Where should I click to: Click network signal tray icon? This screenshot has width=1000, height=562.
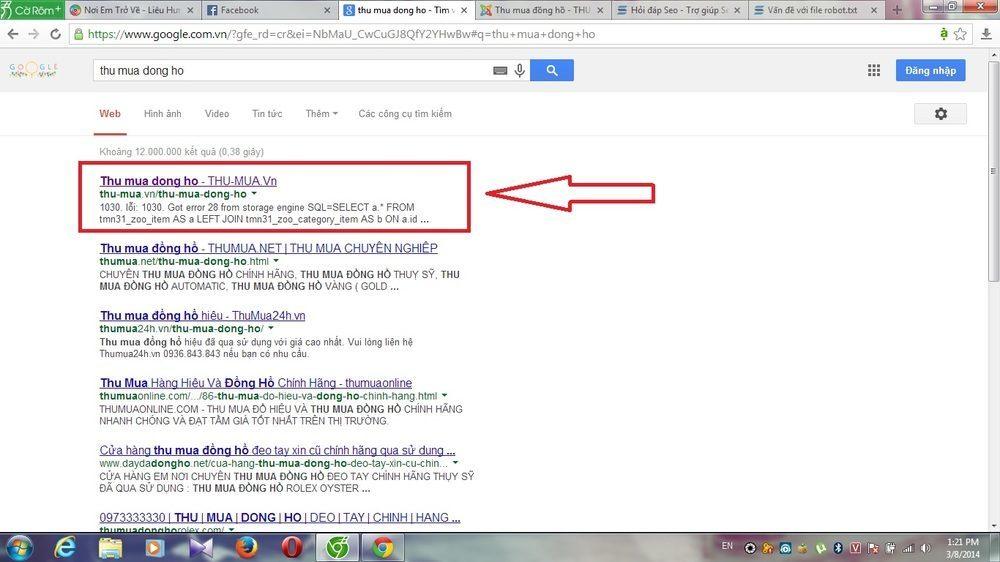point(908,548)
